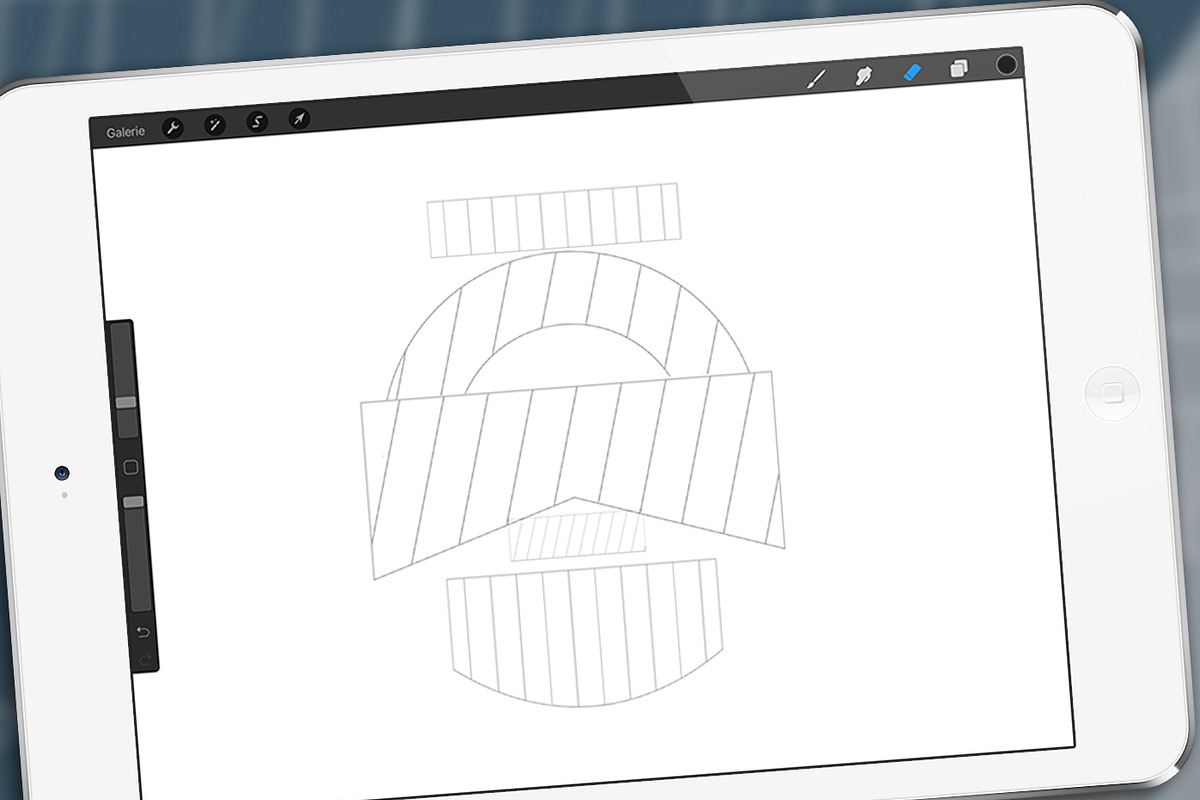This screenshot has height=800, width=1200.
Task: Open the Galerie view
Action: 126,132
